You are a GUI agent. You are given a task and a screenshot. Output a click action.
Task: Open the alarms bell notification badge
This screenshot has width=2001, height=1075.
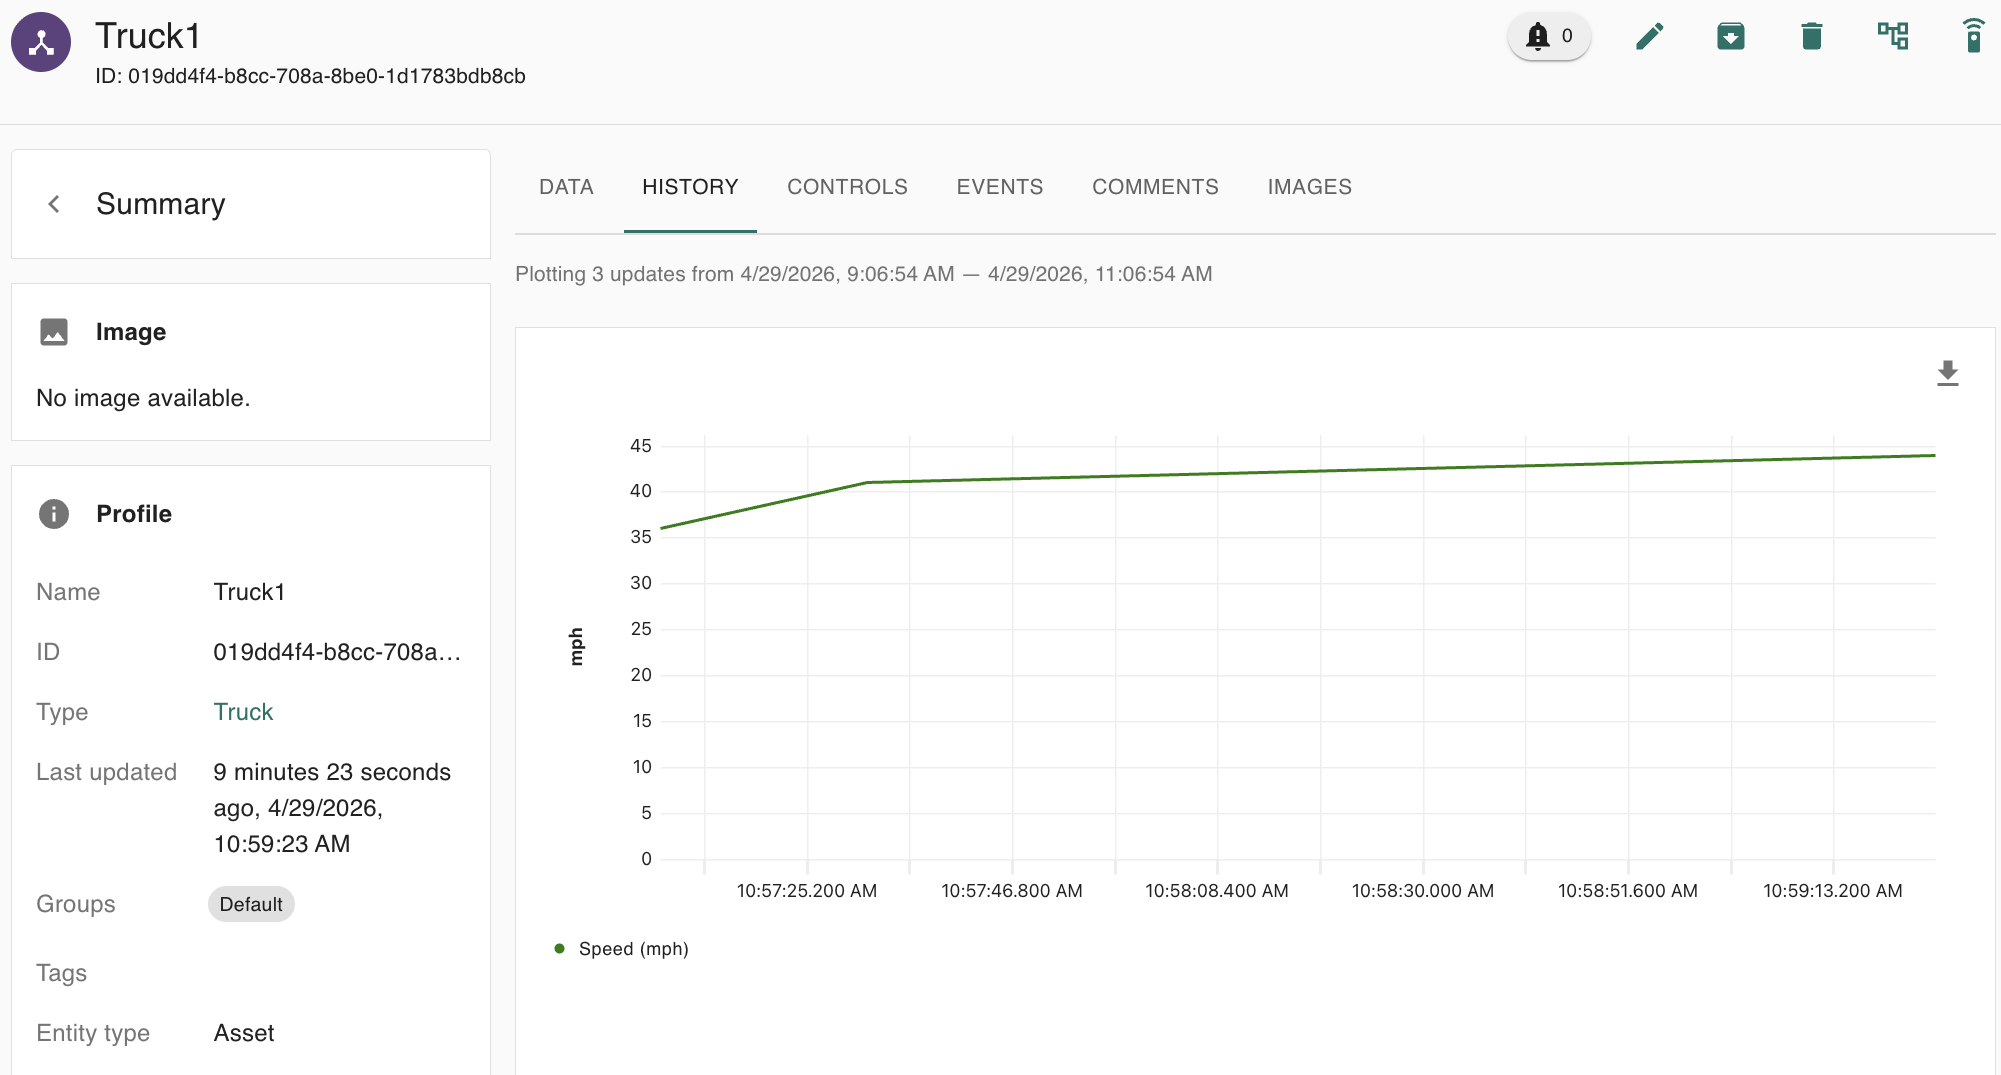[1549, 36]
